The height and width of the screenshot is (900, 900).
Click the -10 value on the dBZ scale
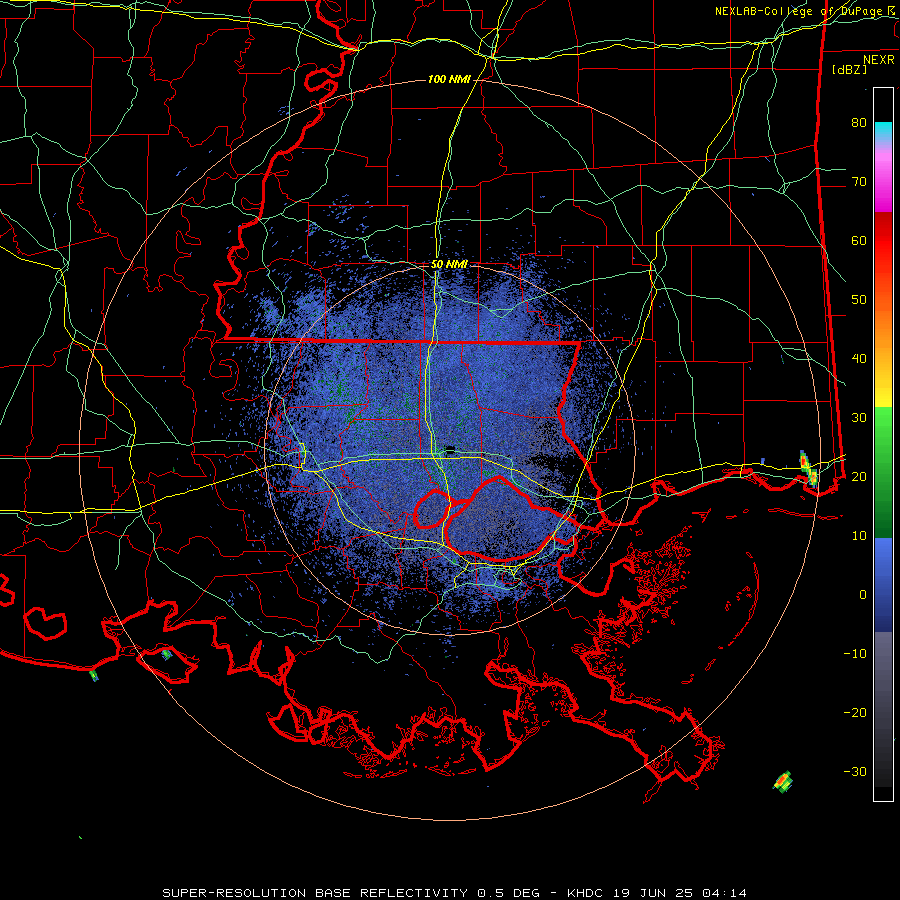point(855,653)
